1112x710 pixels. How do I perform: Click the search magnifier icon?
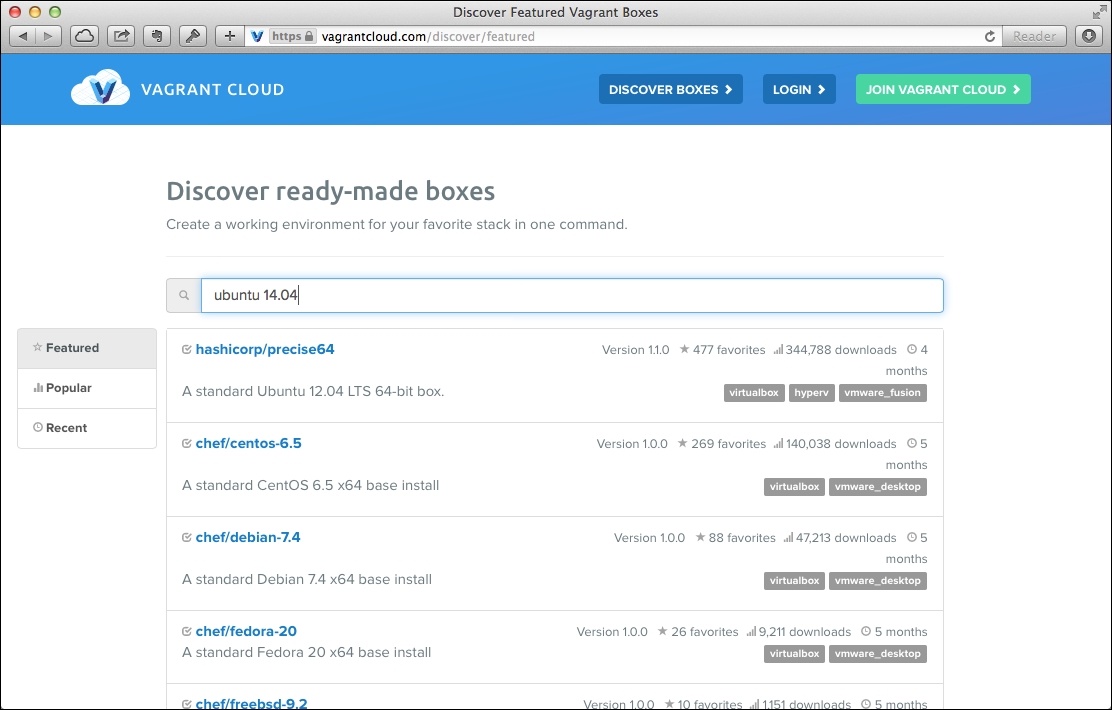click(x=184, y=295)
